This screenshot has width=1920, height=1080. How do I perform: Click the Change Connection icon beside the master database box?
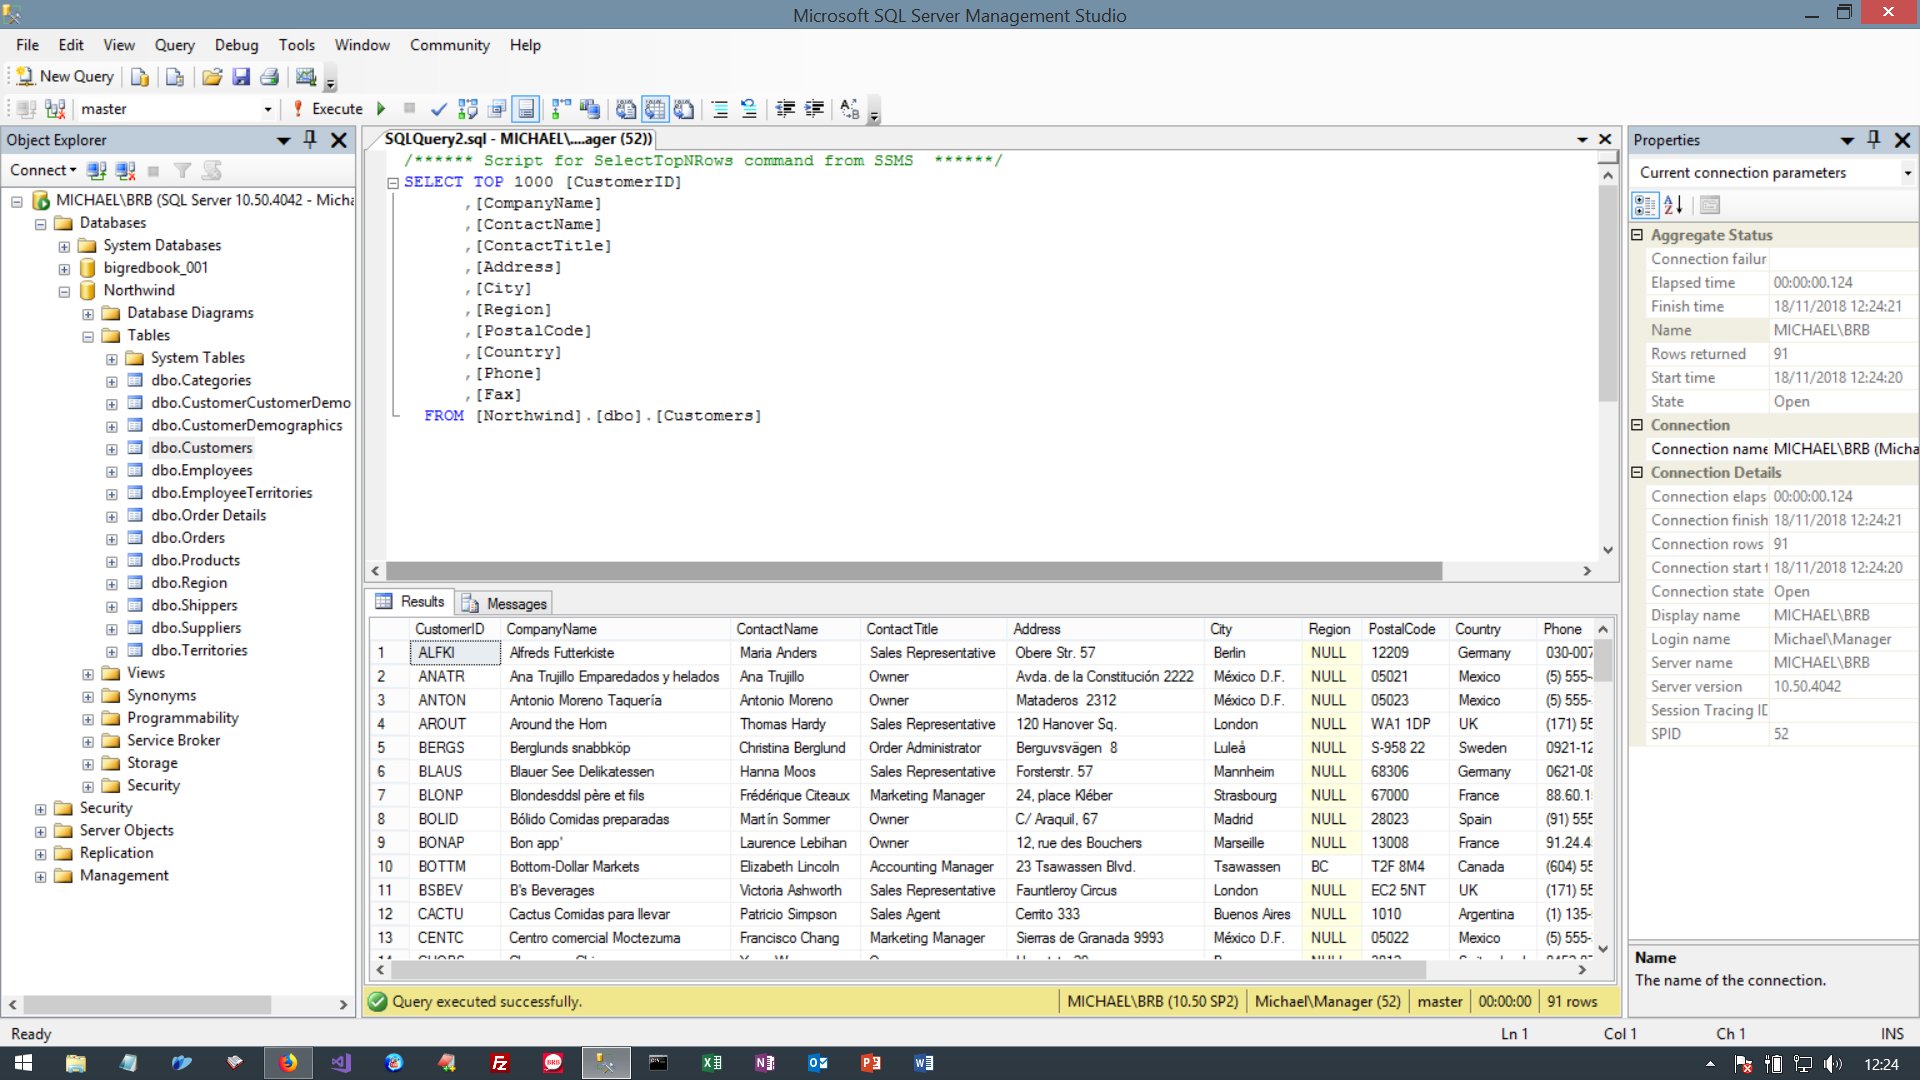pyautogui.click(x=55, y=109)
